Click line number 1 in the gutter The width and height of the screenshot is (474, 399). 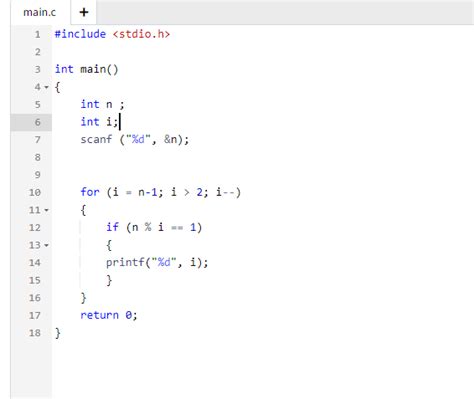coord(38,34)
